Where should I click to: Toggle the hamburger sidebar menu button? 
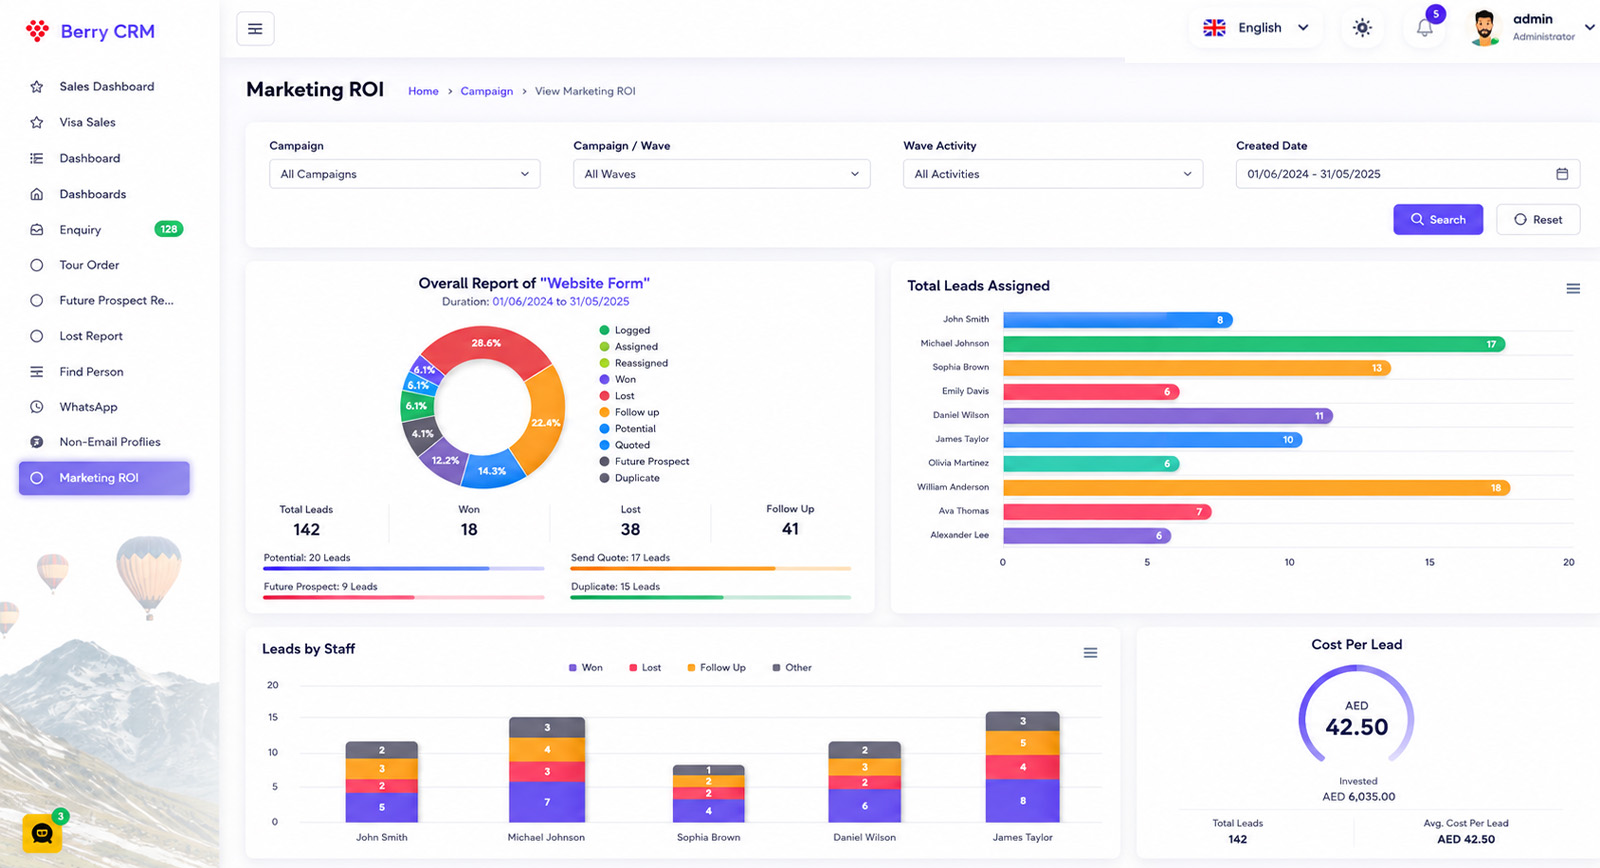tap(255, 29)
